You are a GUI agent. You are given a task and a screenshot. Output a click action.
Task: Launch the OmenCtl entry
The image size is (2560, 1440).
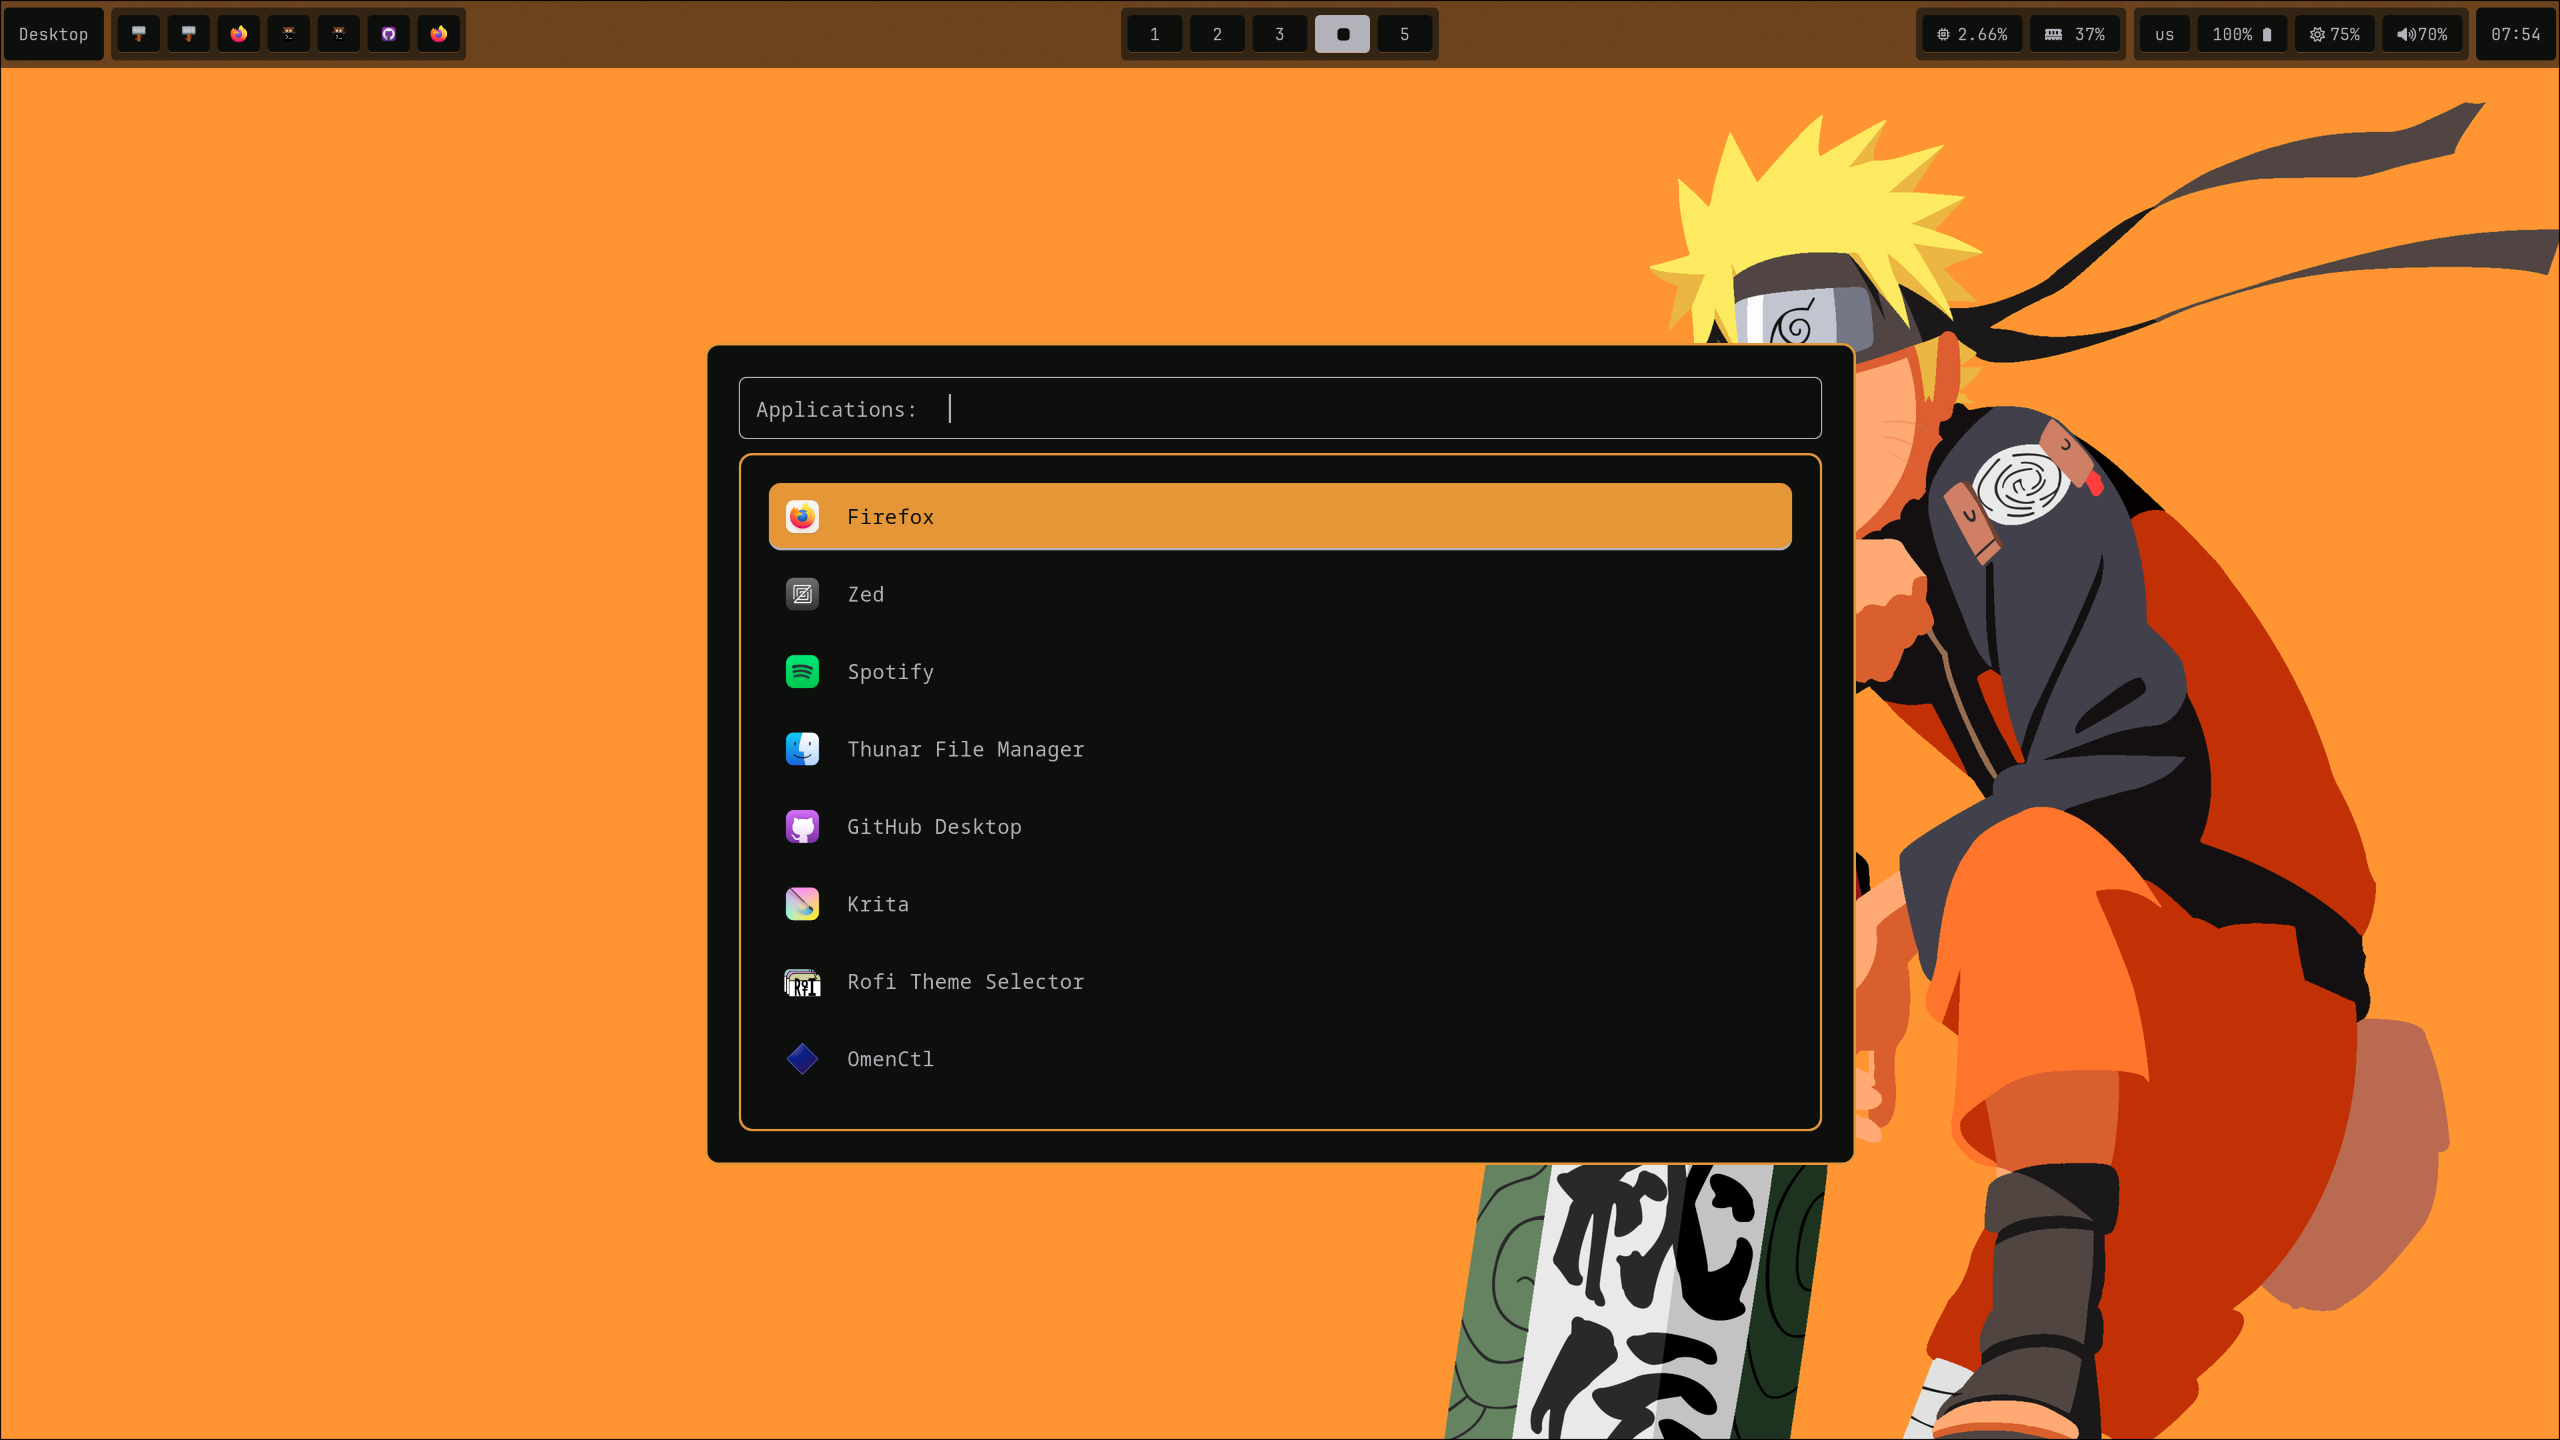pyautogui.click(x=1280, y=1058)
